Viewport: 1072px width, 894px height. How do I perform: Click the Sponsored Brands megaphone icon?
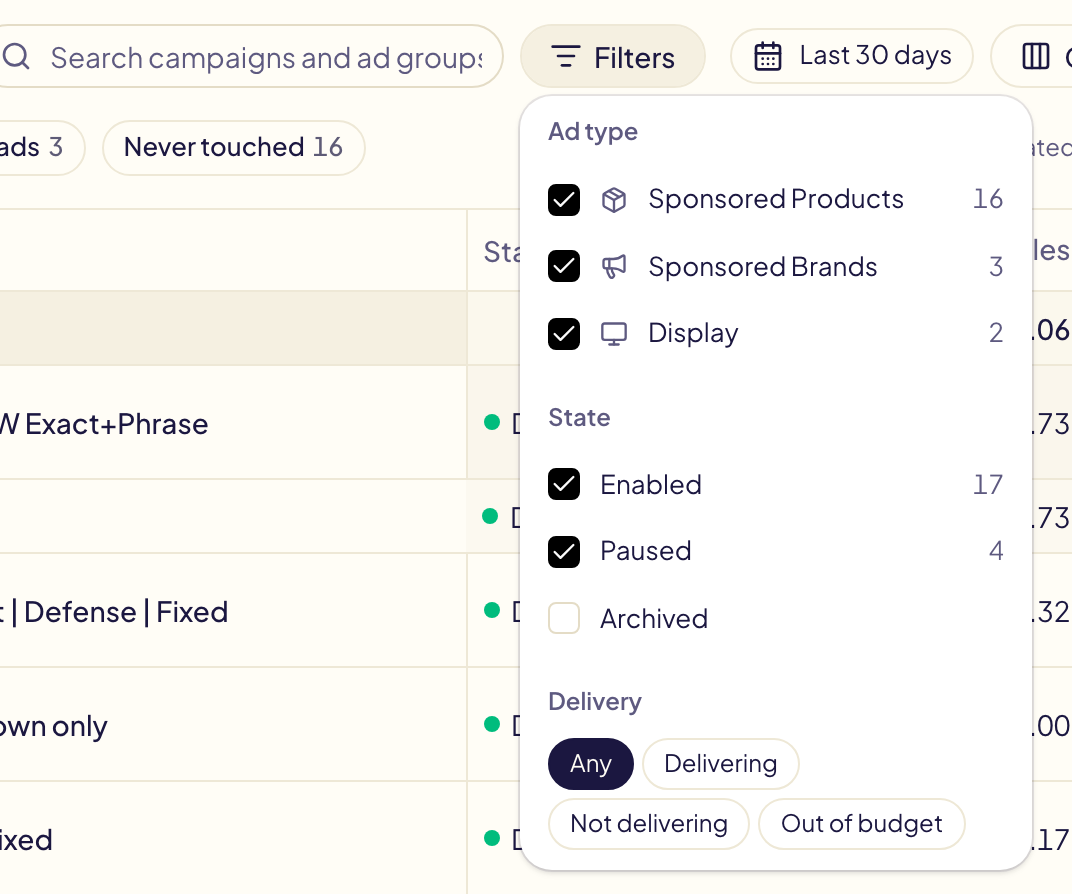613,267
